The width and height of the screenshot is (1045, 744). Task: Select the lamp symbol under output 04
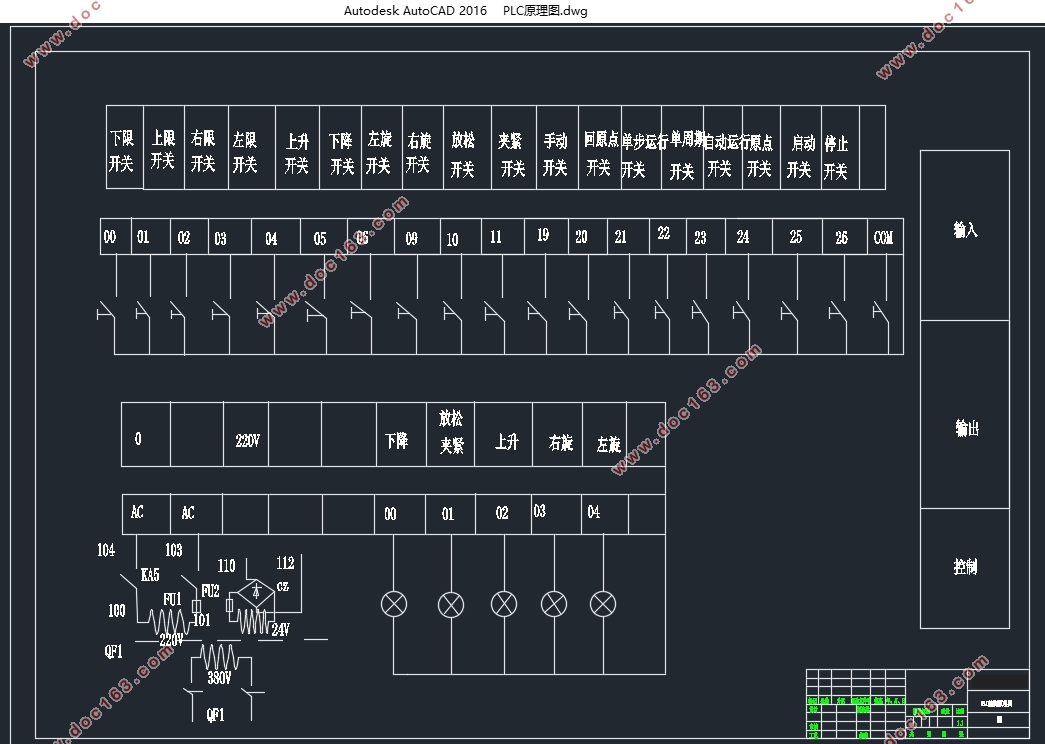[x=603, y=605]
